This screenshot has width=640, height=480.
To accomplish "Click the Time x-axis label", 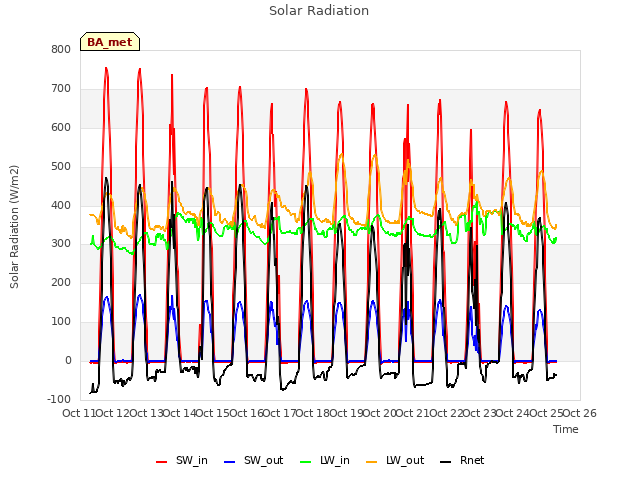I will tap(566, 429).
